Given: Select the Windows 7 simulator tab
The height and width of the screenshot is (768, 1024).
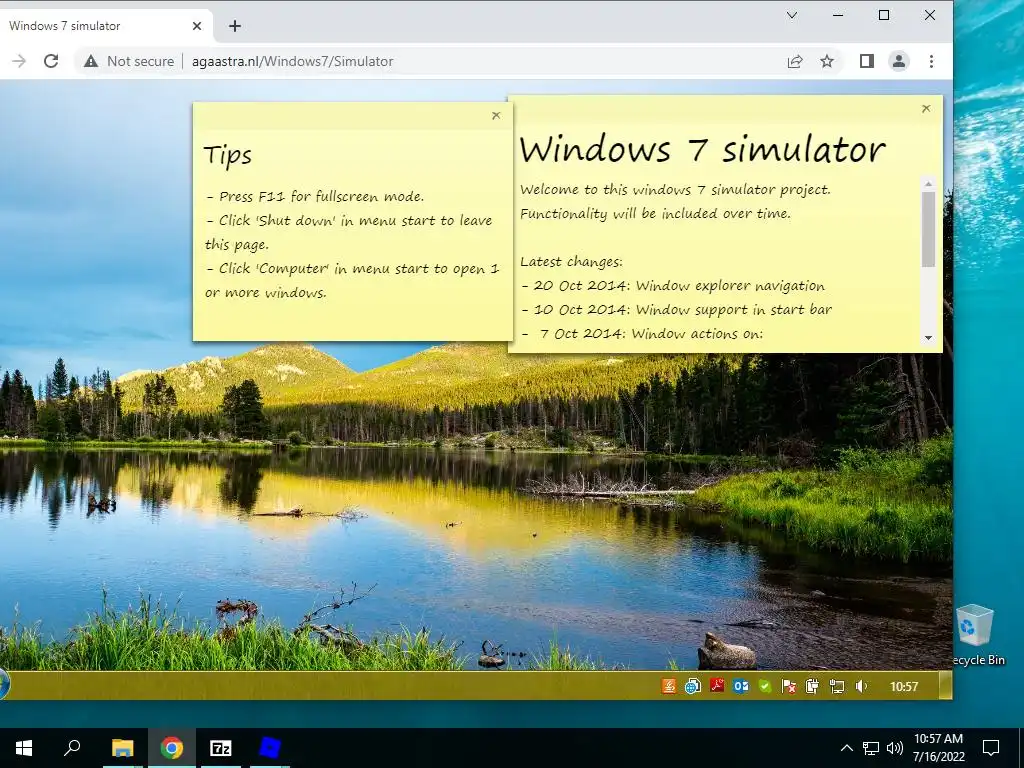Looking at the screenshot, I should 104,26.
